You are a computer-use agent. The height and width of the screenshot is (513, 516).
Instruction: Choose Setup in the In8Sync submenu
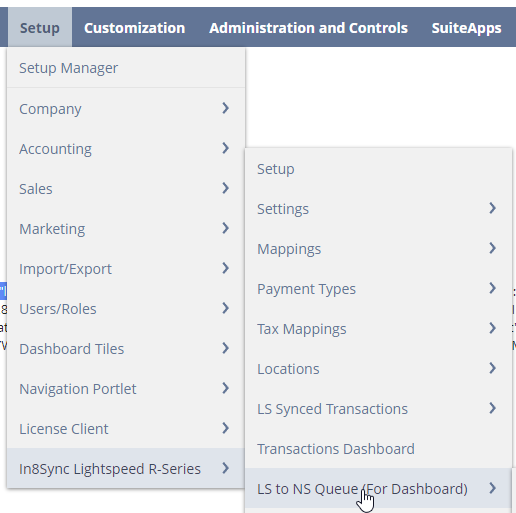click(379, 169)
